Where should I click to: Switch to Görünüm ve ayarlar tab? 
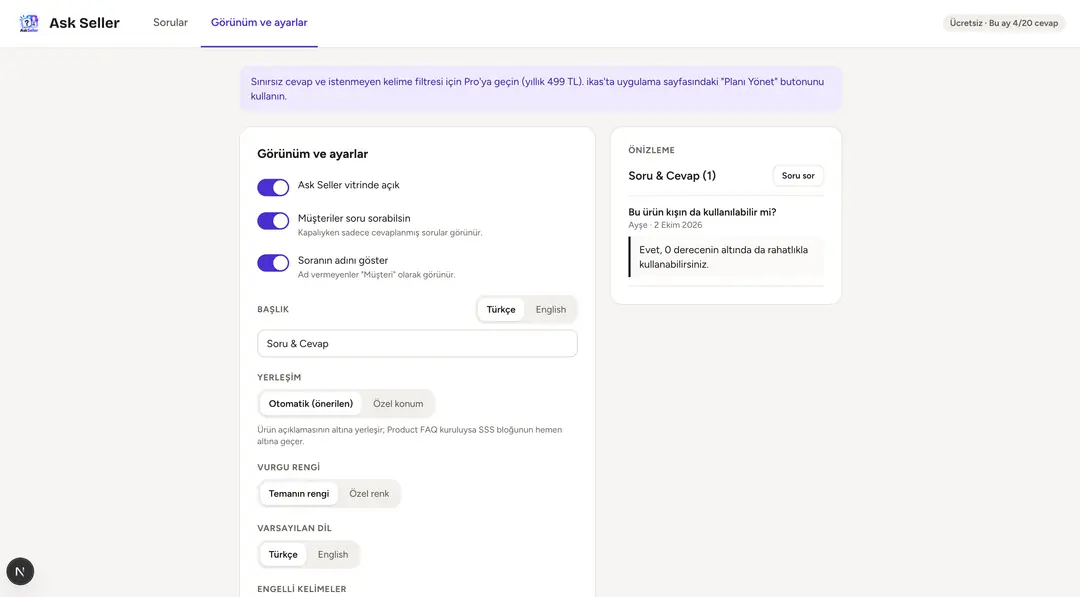[259, 23]
